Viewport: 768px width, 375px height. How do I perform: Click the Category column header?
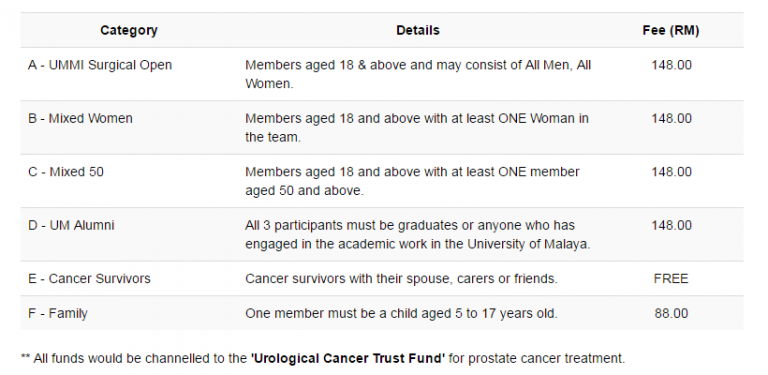tap(129, 30)
